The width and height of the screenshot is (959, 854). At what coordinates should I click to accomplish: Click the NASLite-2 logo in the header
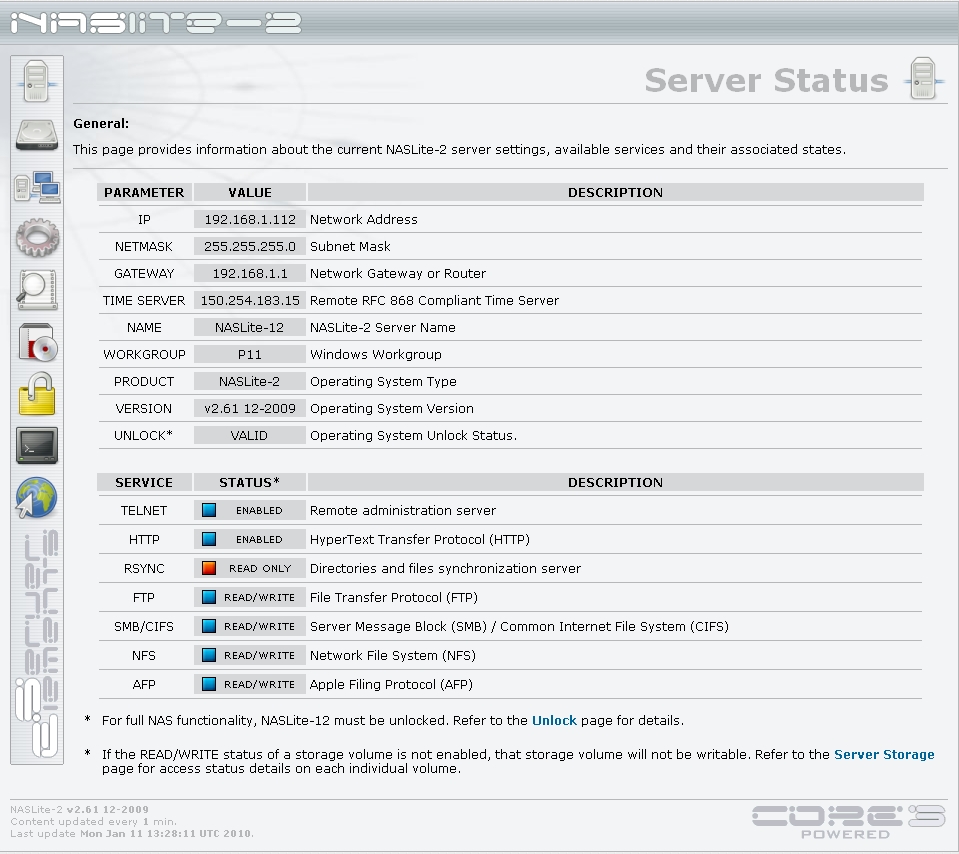tap(157, 23)
